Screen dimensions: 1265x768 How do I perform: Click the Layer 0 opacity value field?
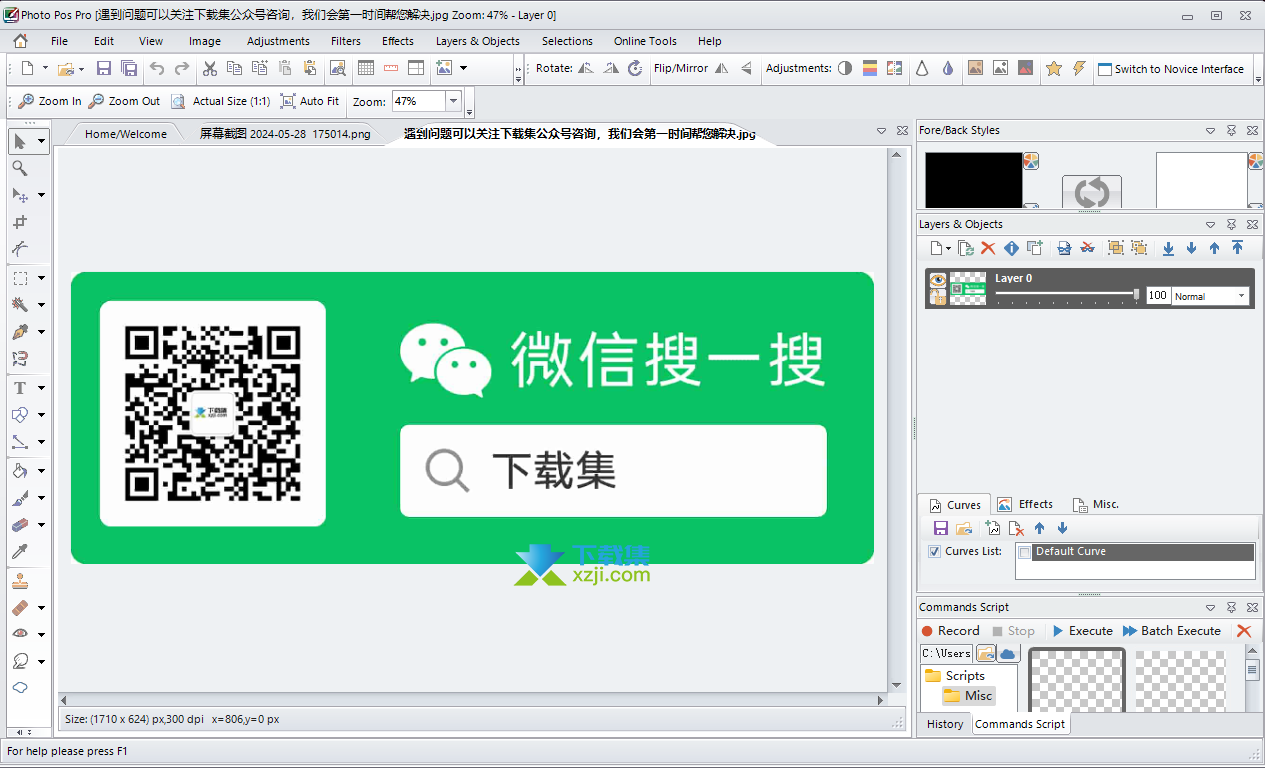(x=1158, y=296)
